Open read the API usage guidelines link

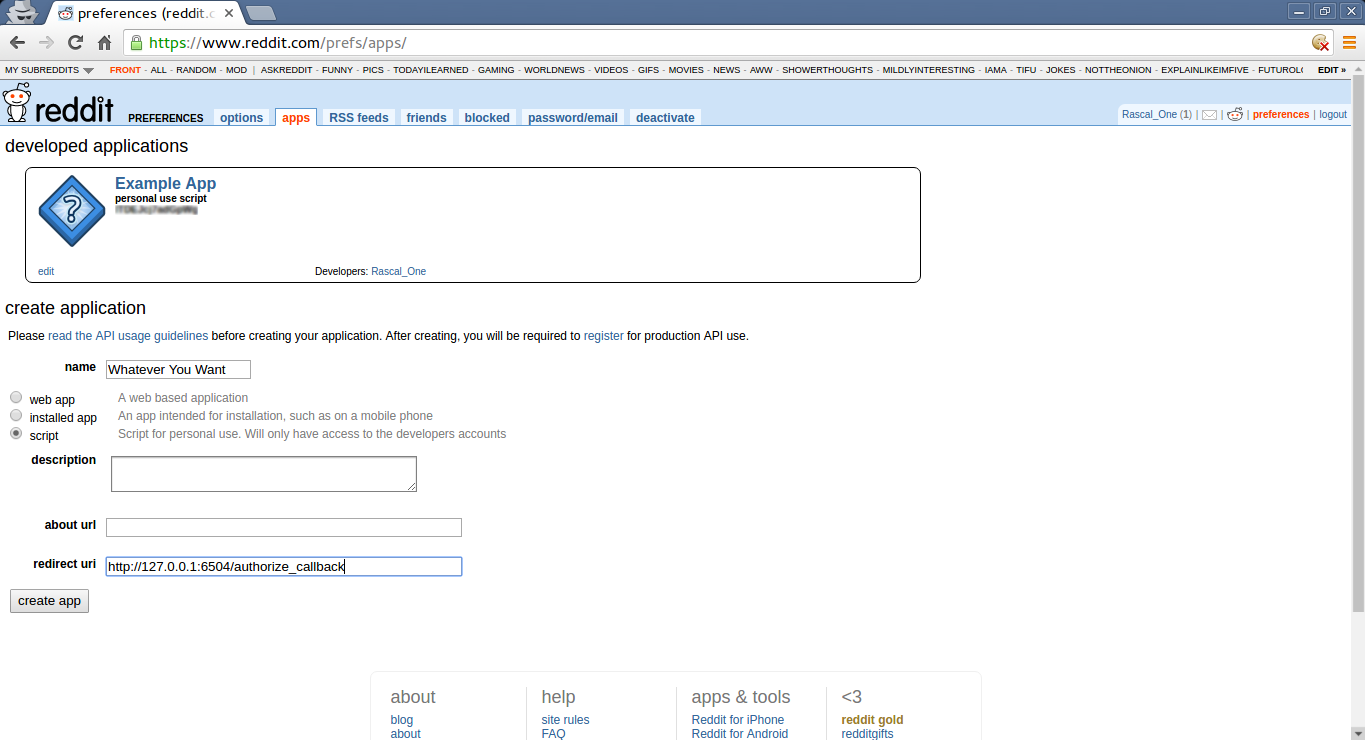pyautogui.click(x=128, y=336)
